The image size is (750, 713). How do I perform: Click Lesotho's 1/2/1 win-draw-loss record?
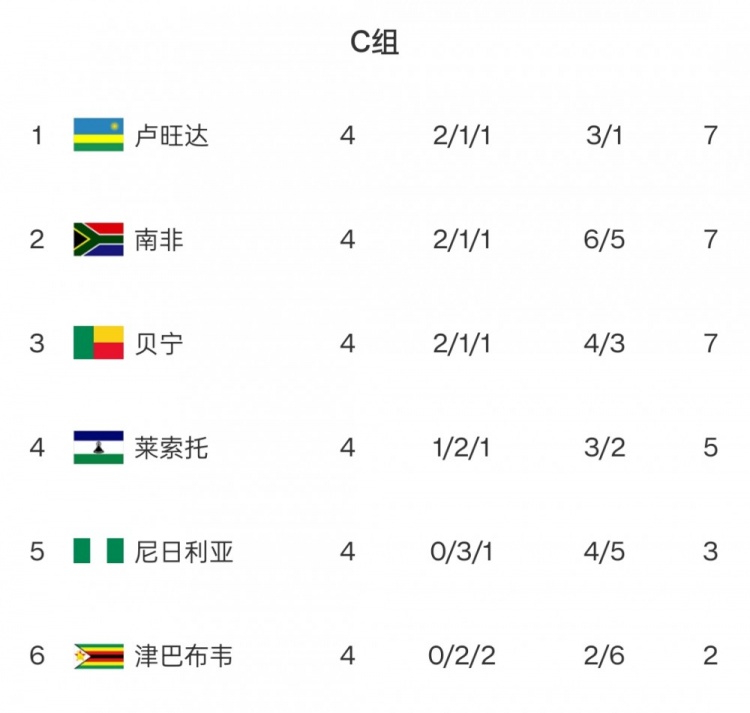click(x=462, y=447)
